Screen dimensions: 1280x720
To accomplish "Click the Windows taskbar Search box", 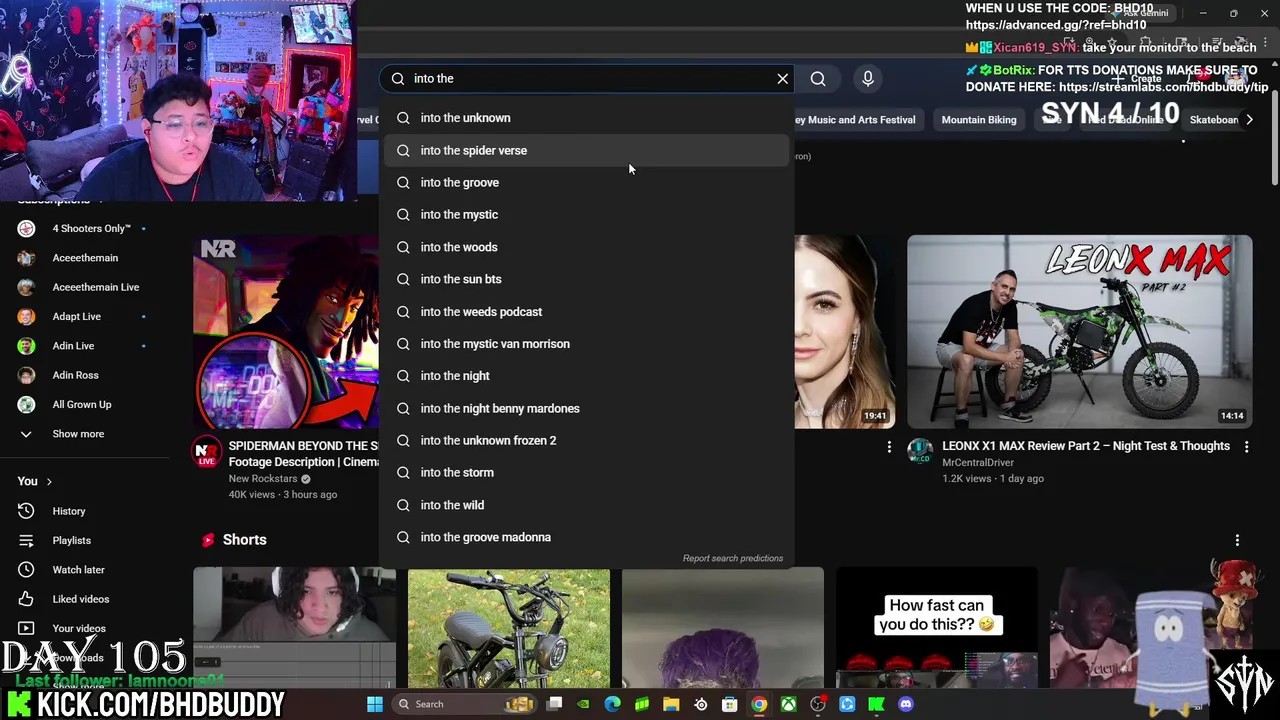I will click(x=464, y=704).
